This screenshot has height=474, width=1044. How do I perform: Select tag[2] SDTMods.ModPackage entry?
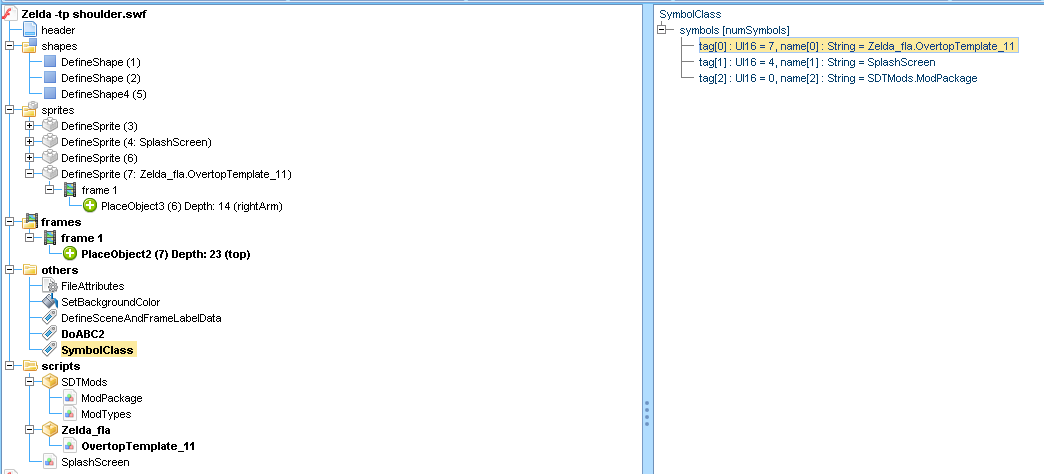[x=838, y=78]
